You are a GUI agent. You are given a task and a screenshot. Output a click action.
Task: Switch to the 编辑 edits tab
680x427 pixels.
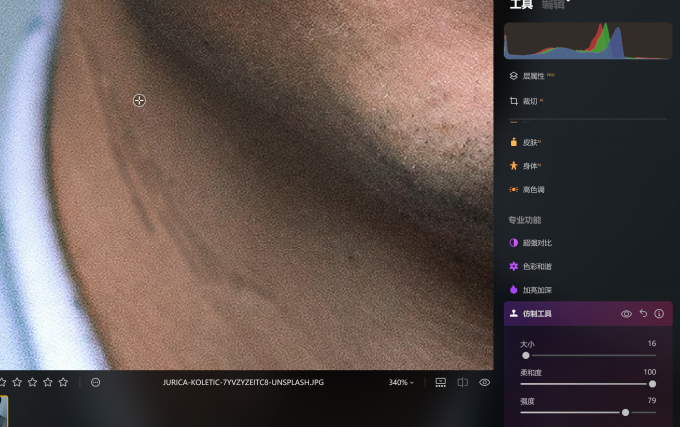pos(553,4)
